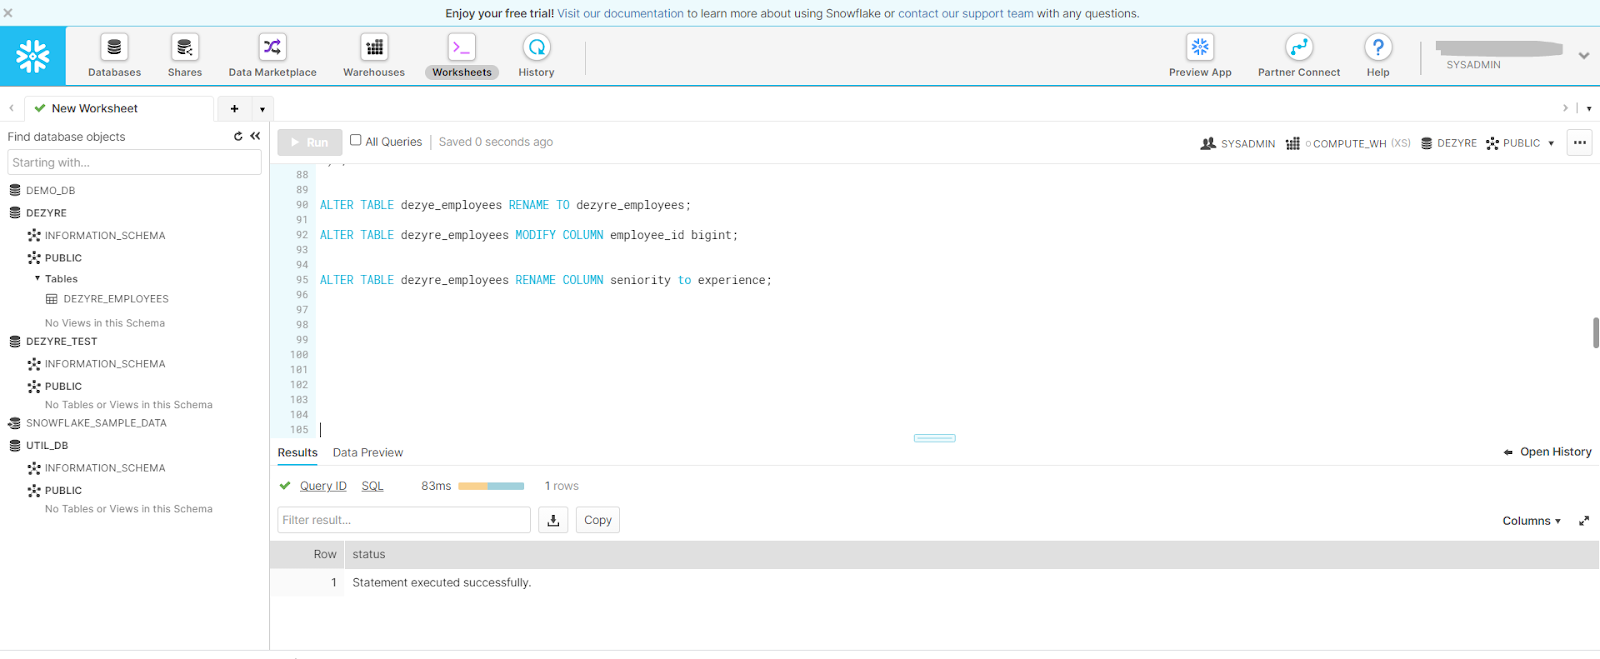Screen dimensions: 1600x659
Task: Open the Partner Connect icon
Action: point(1299,47)
